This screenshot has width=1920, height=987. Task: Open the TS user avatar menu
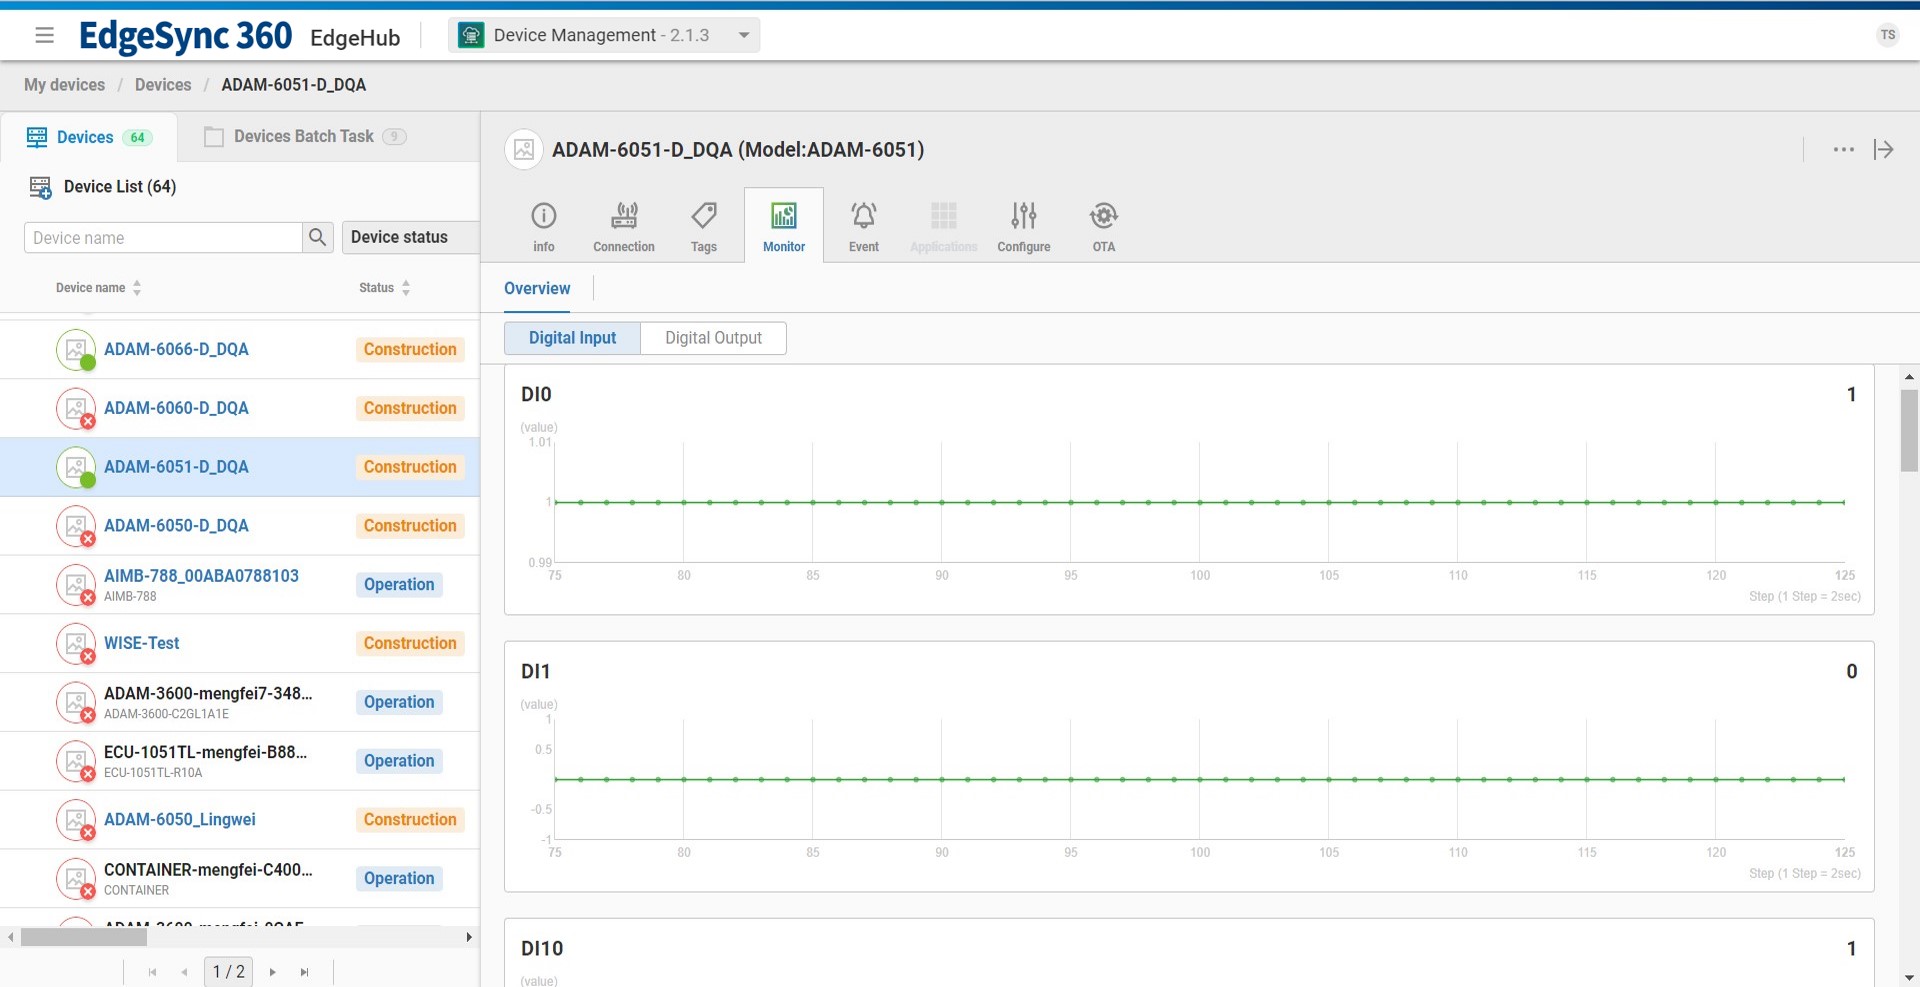pos(1887,35)
